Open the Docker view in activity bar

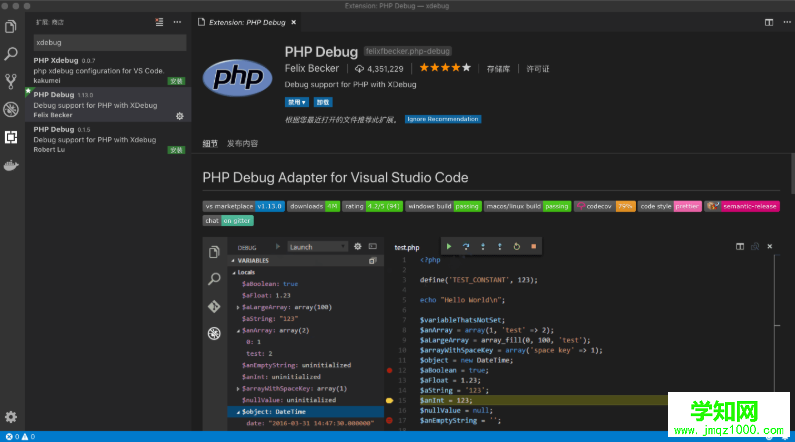click(11, 165)
